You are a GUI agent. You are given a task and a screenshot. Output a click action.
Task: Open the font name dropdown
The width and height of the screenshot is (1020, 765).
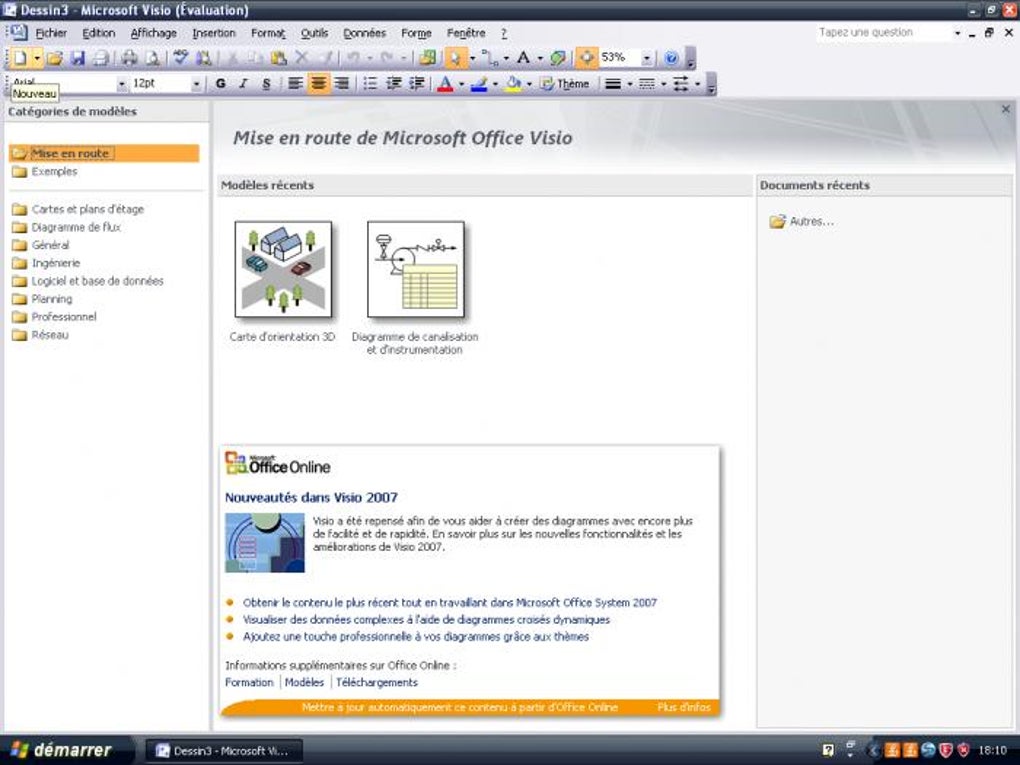tap(122, 84)
